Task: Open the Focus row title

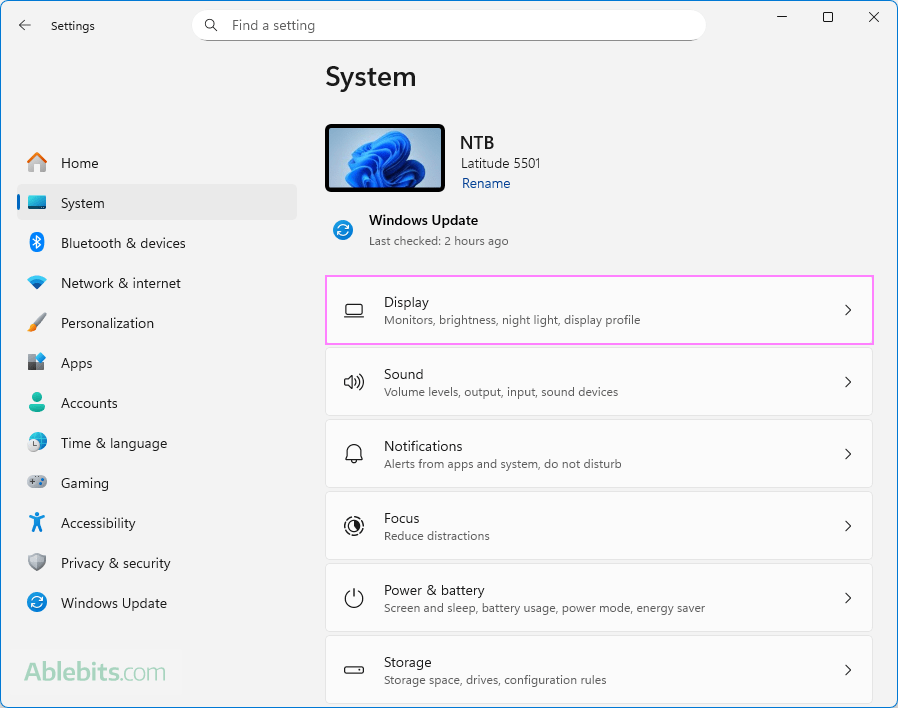Action: (x=401, y=518)
